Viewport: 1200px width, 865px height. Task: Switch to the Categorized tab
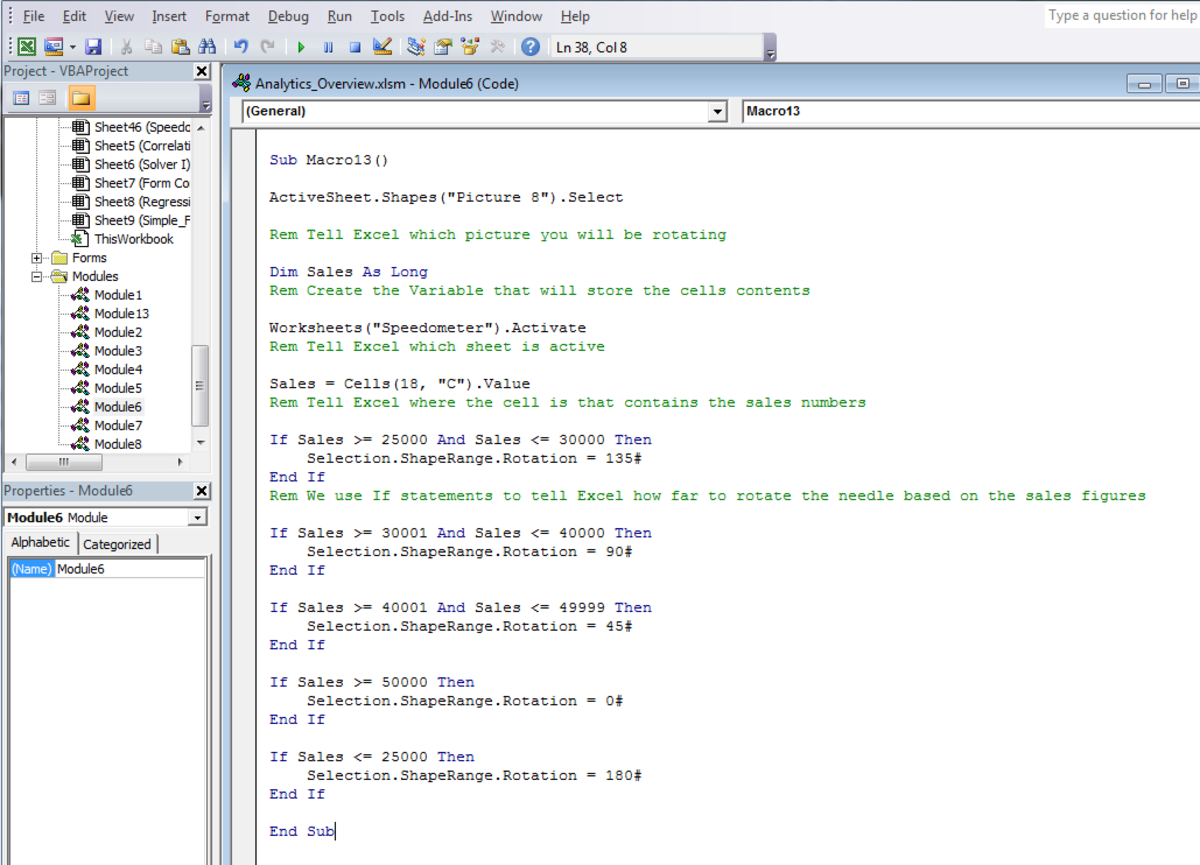point(117,544)
